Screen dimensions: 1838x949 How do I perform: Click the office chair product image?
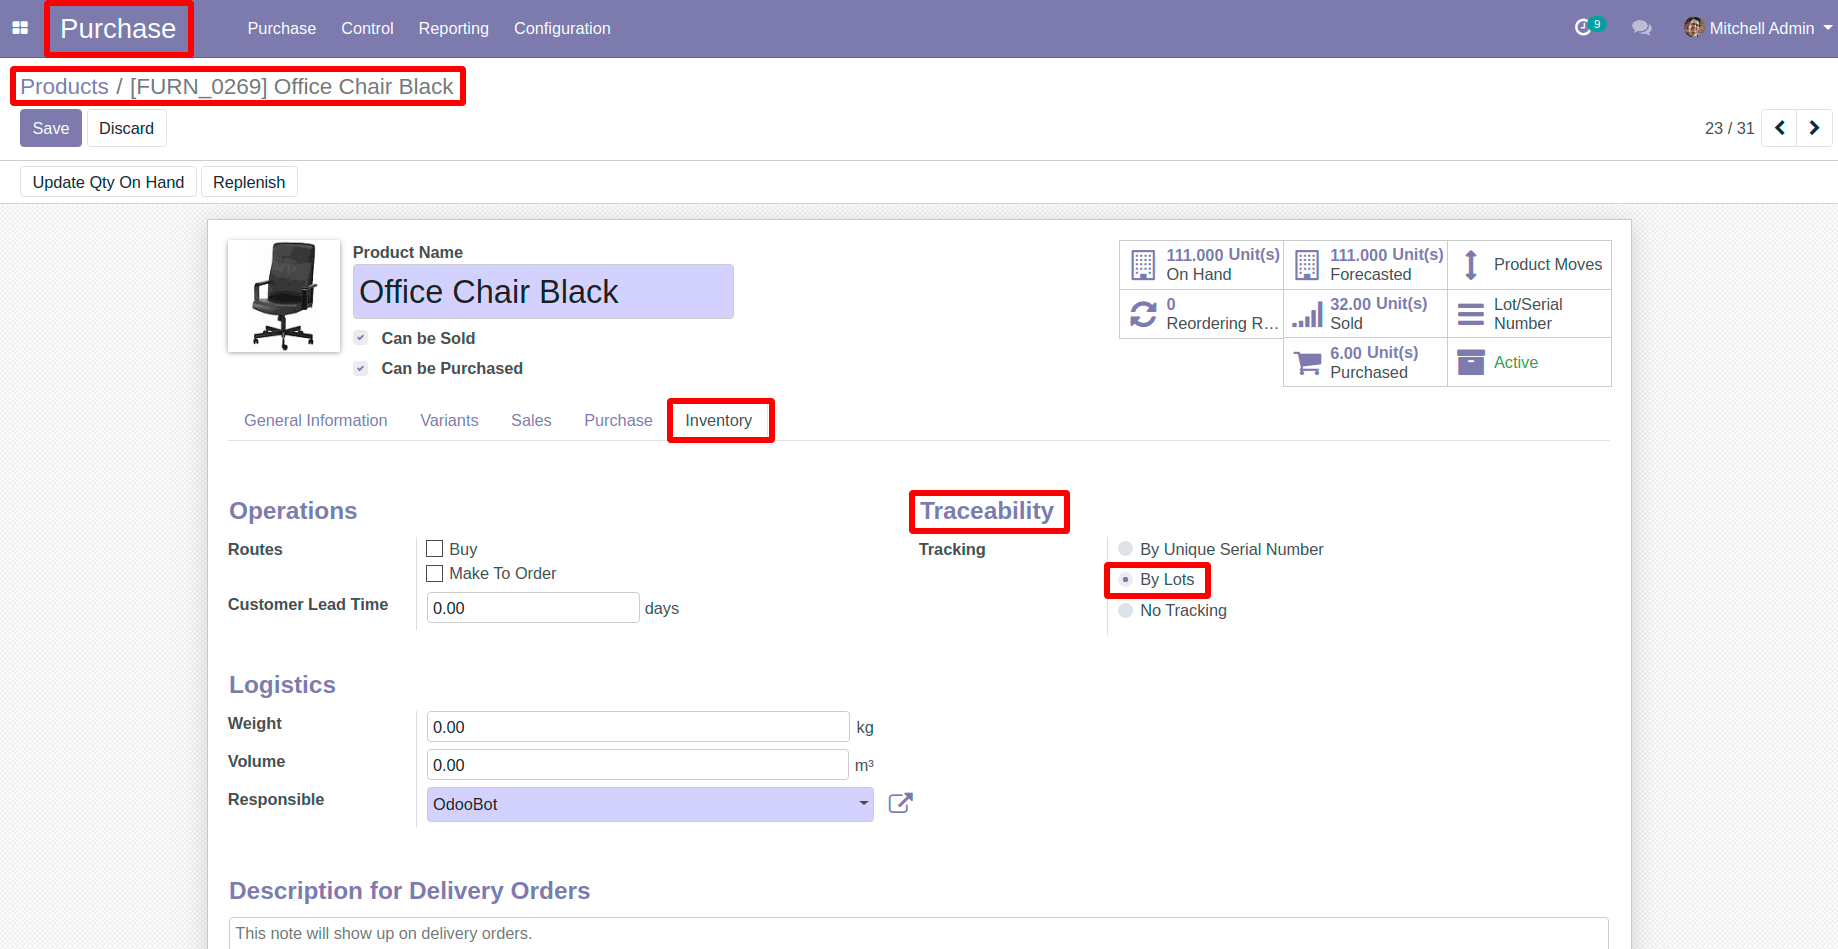tap(284, 296)
